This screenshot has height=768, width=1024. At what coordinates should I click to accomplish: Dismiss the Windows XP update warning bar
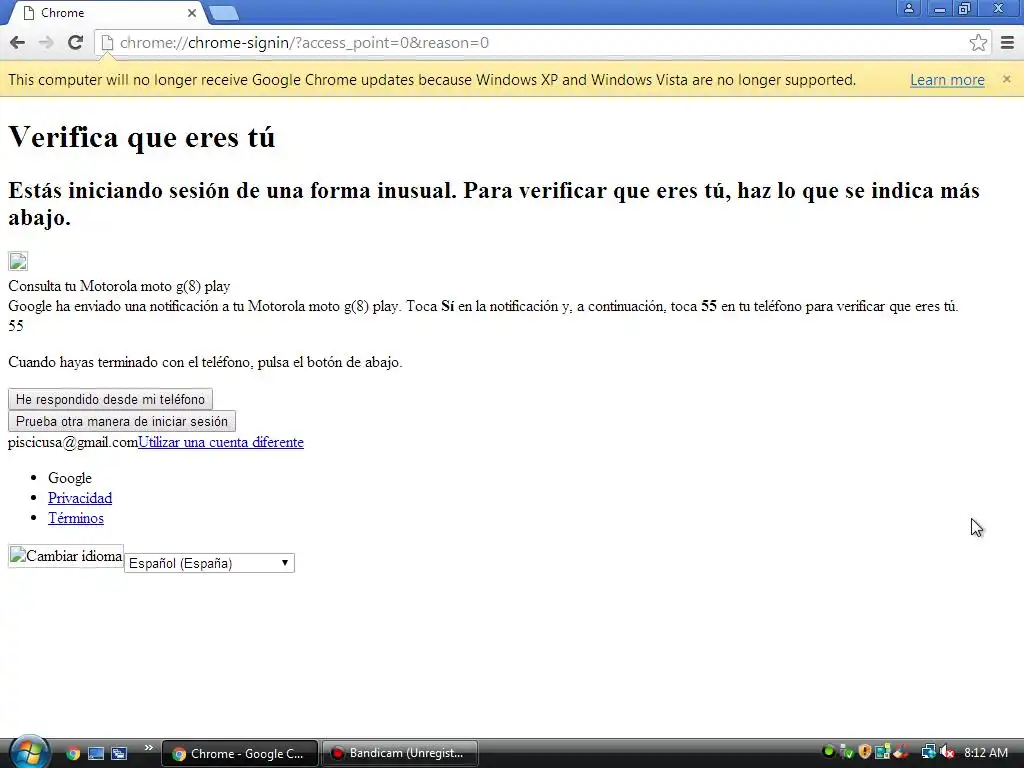click(1006, 79)
